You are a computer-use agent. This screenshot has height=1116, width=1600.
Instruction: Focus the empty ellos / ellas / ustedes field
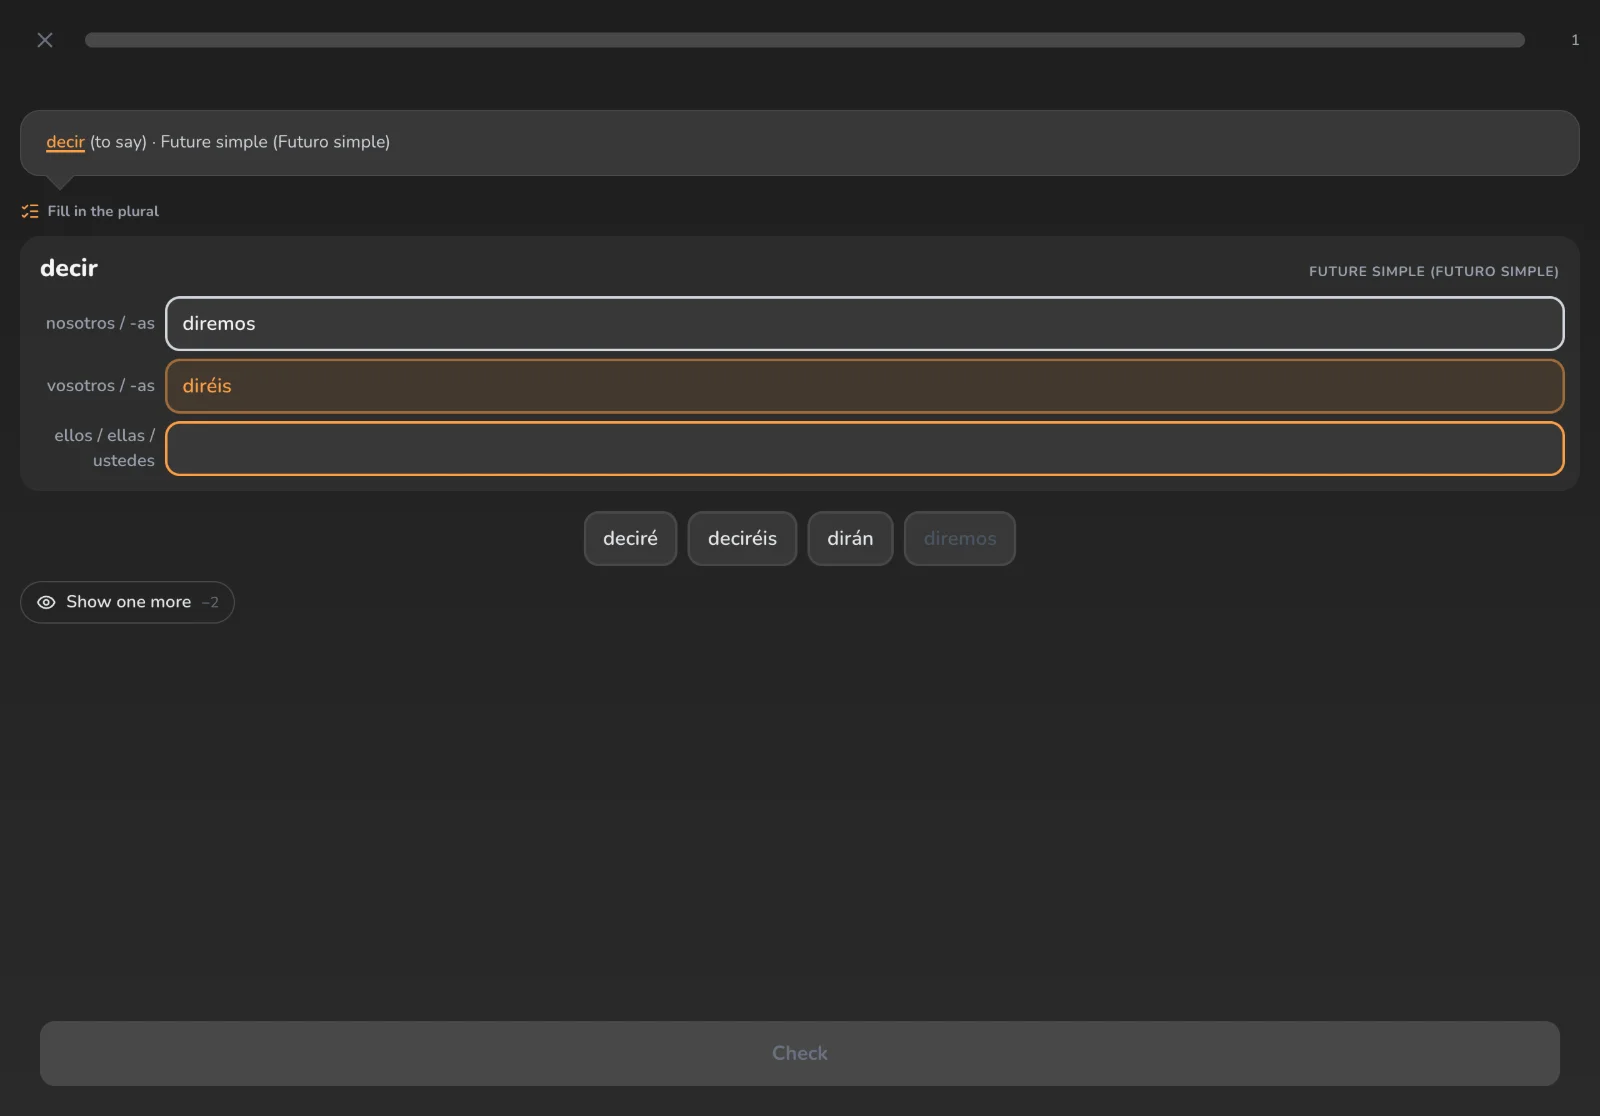pyautogui.click(x=864, y=448)
